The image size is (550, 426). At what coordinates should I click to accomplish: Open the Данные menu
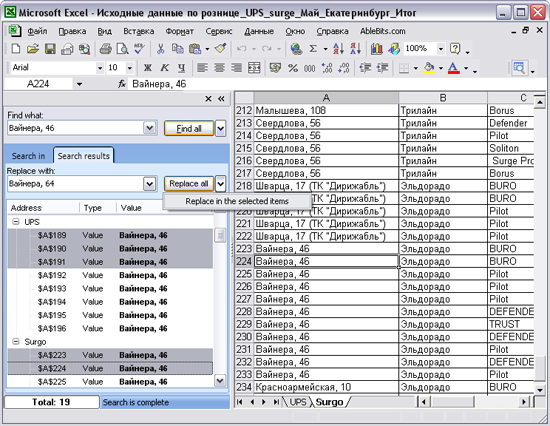pos(259,31)
